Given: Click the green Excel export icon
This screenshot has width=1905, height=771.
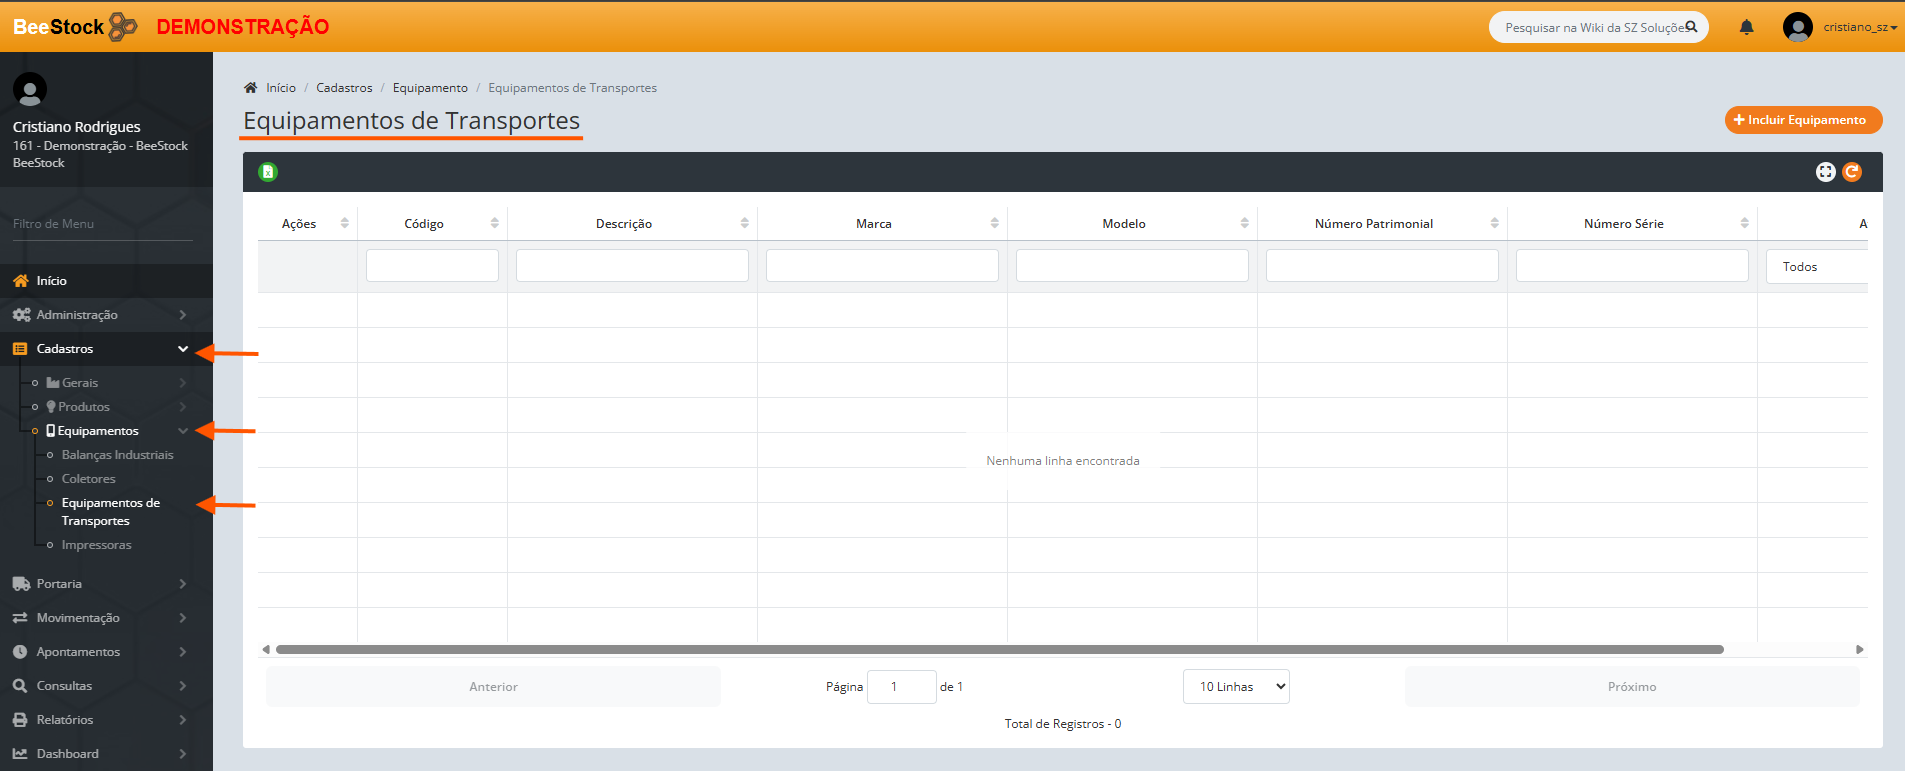Looking at the screenshot, I should 268,172.
